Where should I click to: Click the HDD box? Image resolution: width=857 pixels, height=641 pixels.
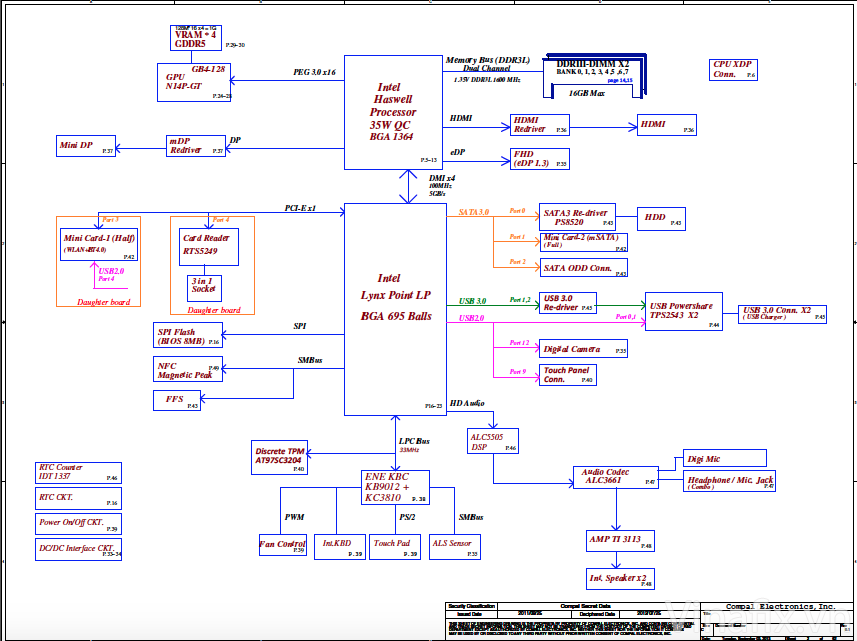[x=661, y=219]
